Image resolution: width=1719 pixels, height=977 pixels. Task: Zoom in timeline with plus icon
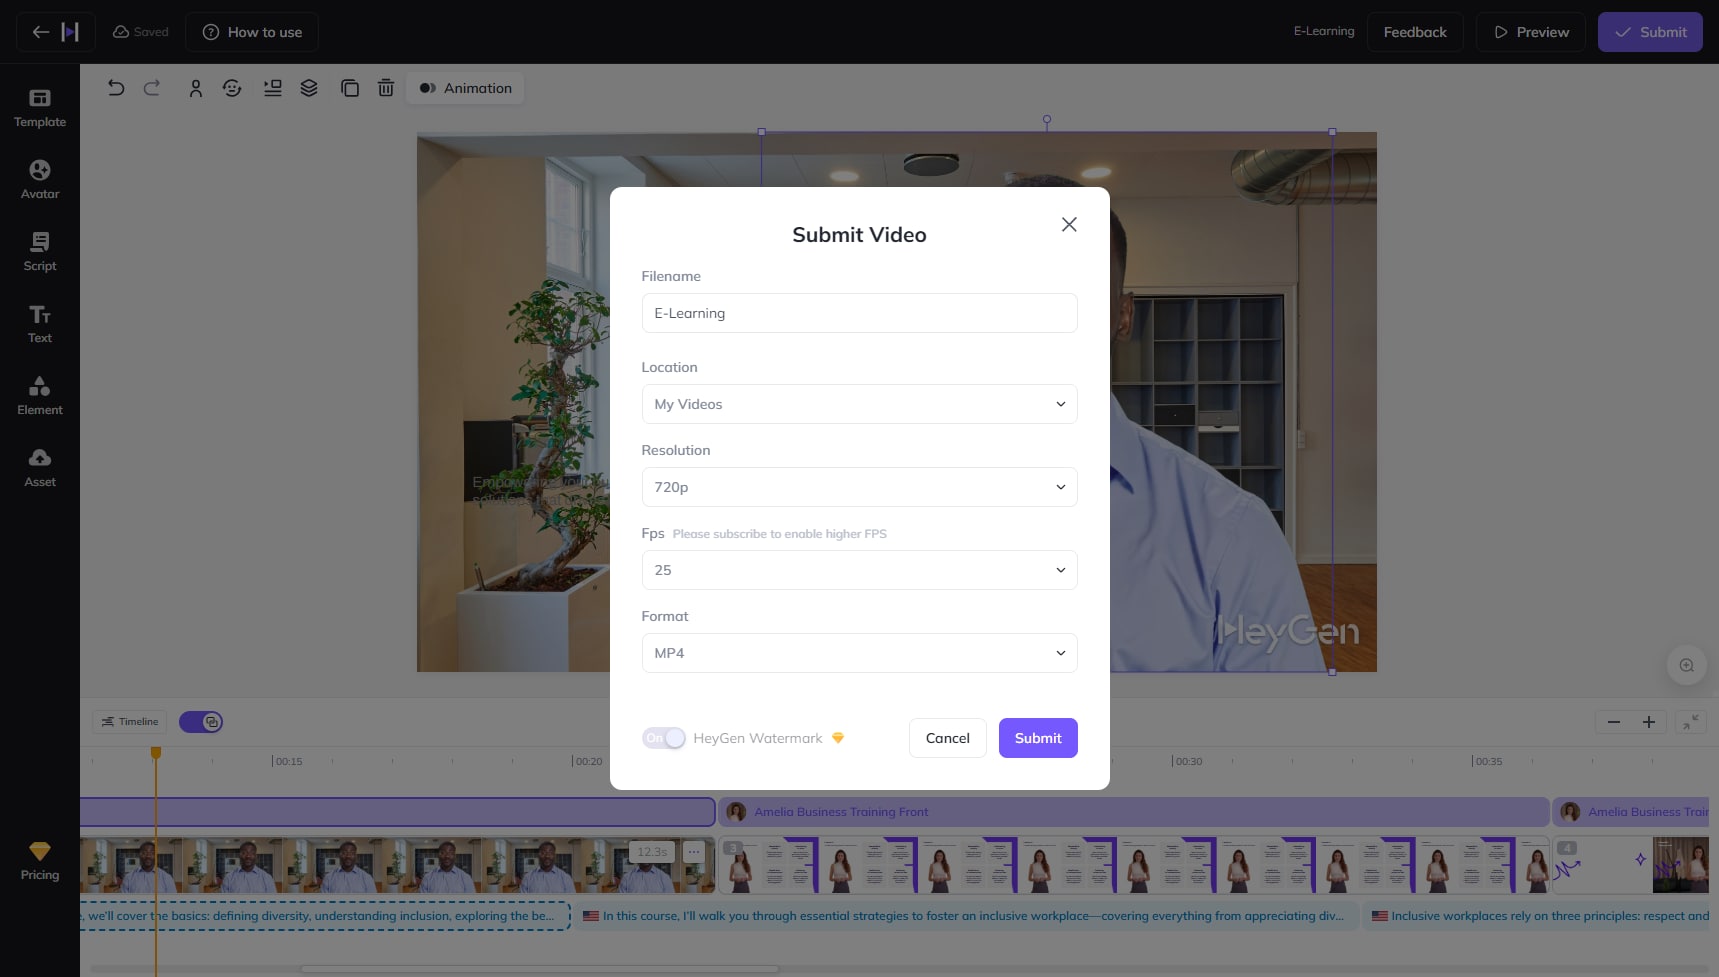pos(1649,722)
